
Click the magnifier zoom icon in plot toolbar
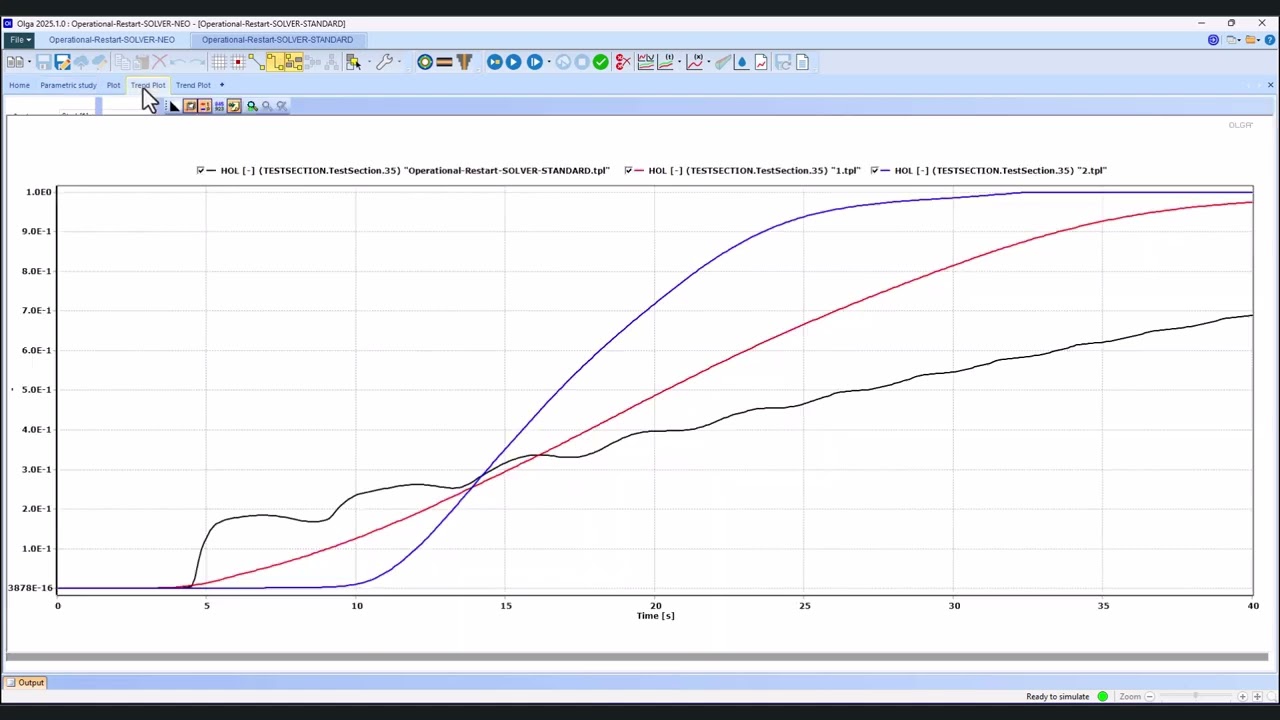coord(252,106)
